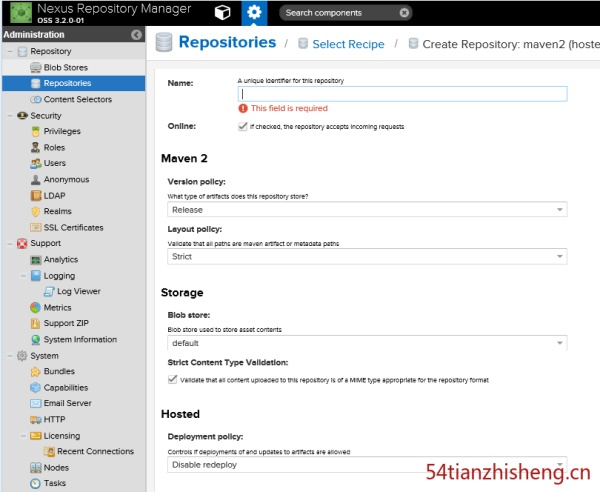
Task: Open Blob store dropdown showing default
Action: [367, 343]
